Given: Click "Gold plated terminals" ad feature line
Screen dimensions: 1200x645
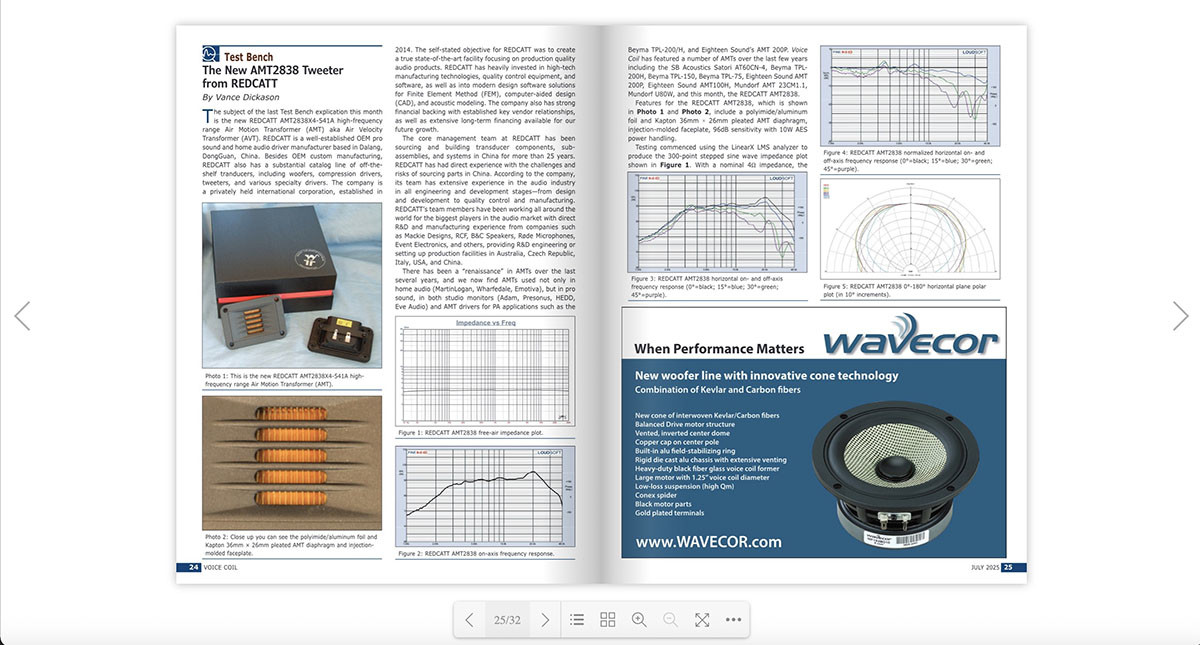Looking at the screenshot, I should [x=670, y=514].
